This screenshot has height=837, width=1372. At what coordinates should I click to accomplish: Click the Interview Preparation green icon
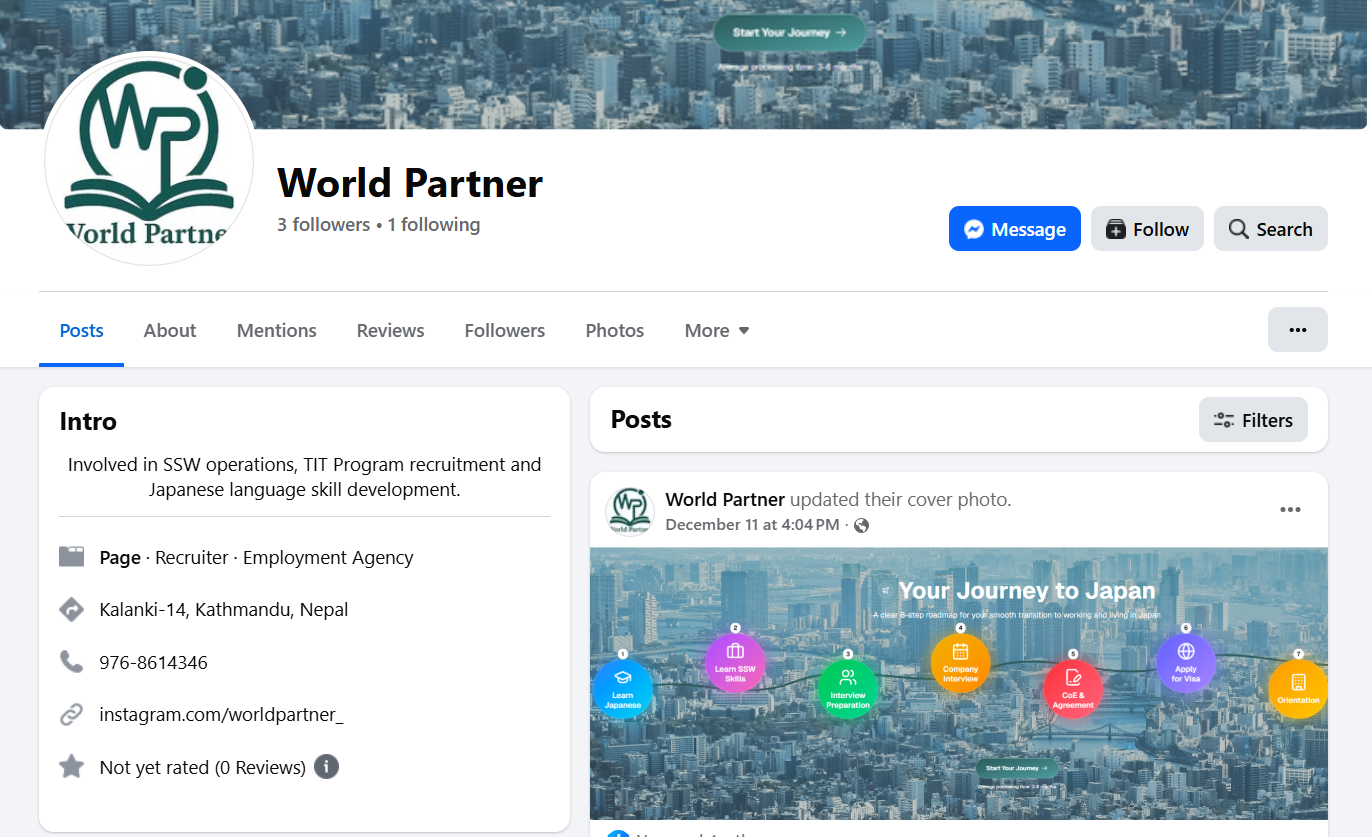848,689
